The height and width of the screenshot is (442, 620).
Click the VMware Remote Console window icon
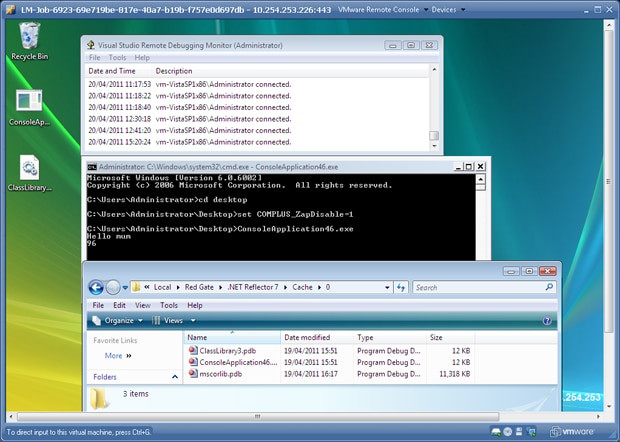coord(11,9)
